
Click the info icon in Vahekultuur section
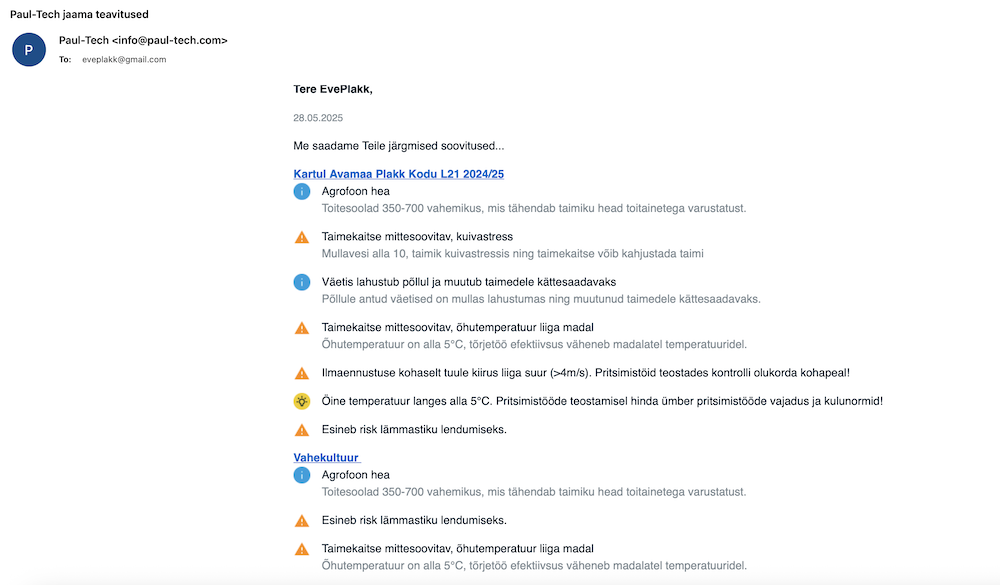point(302,475)
